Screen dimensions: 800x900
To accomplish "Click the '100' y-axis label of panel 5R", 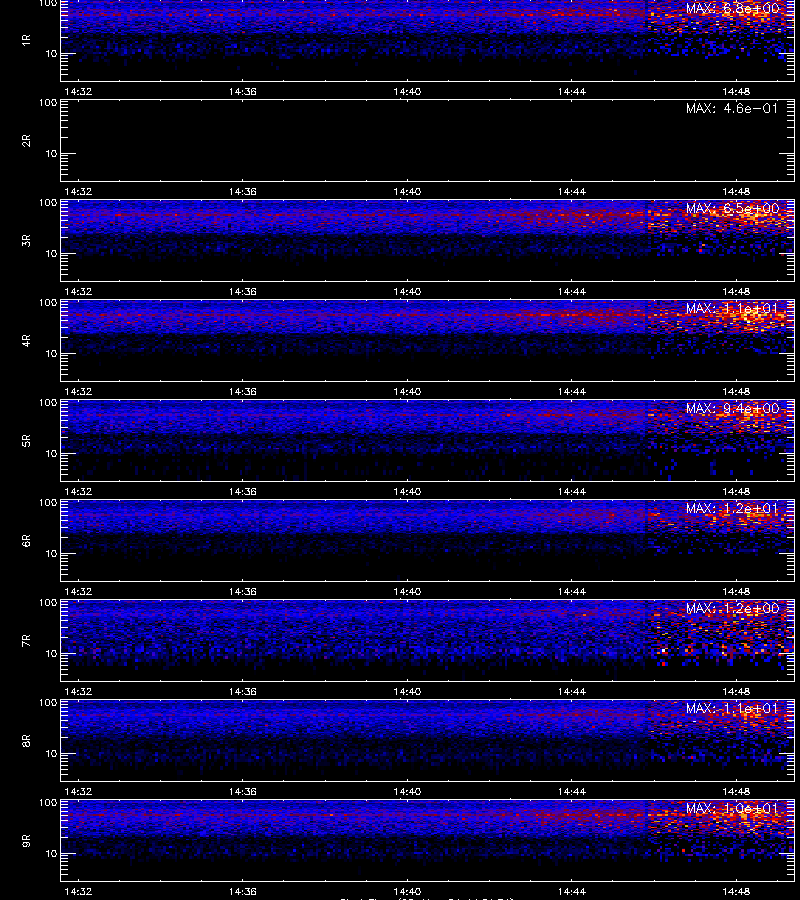I will [x=48, y=403].
